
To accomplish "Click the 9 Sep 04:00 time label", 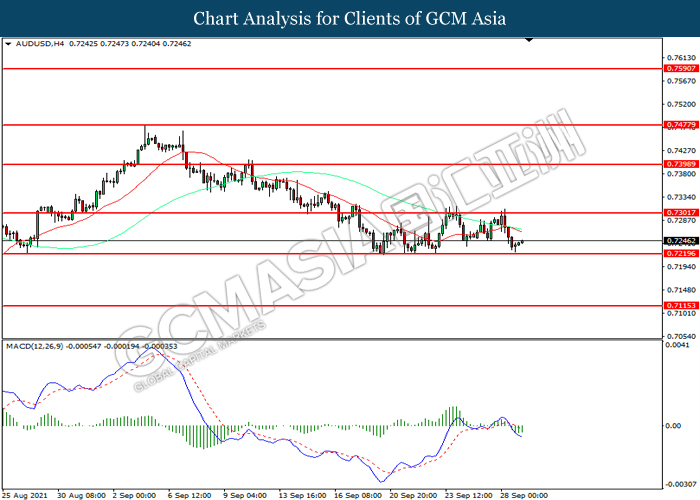I will tap(245, 495).
